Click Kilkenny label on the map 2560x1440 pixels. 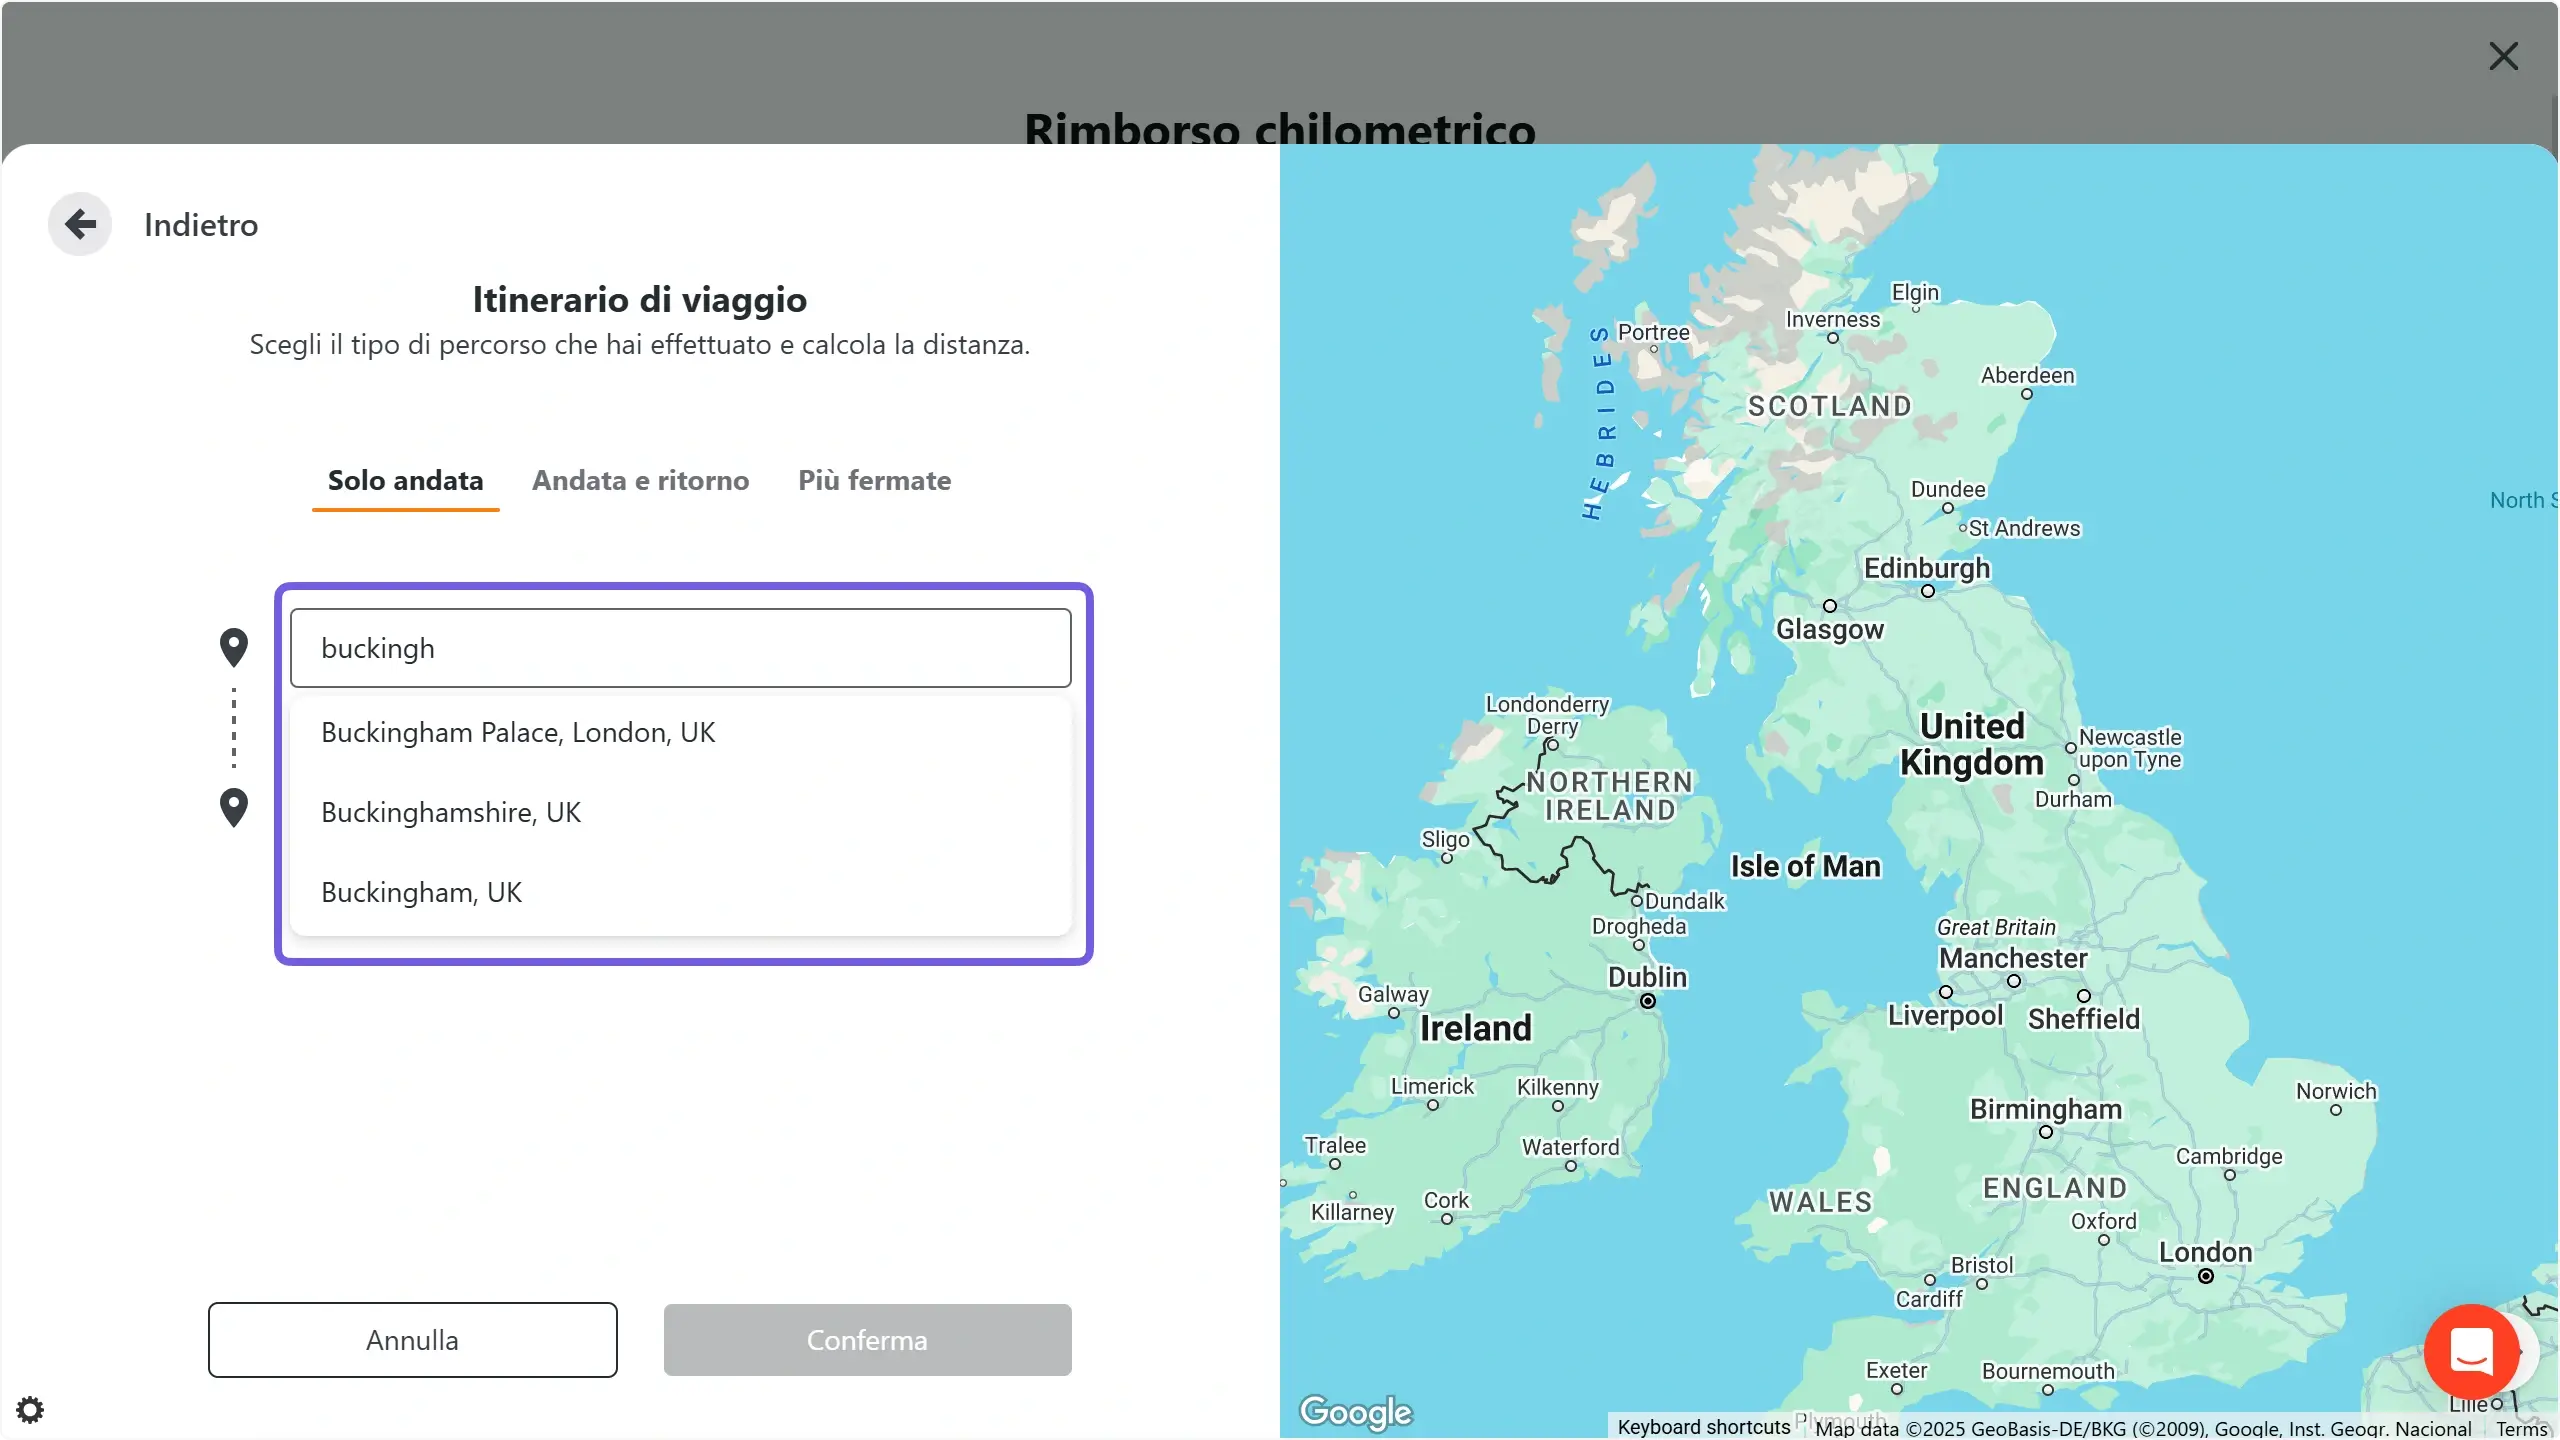click(1557, 1087)
